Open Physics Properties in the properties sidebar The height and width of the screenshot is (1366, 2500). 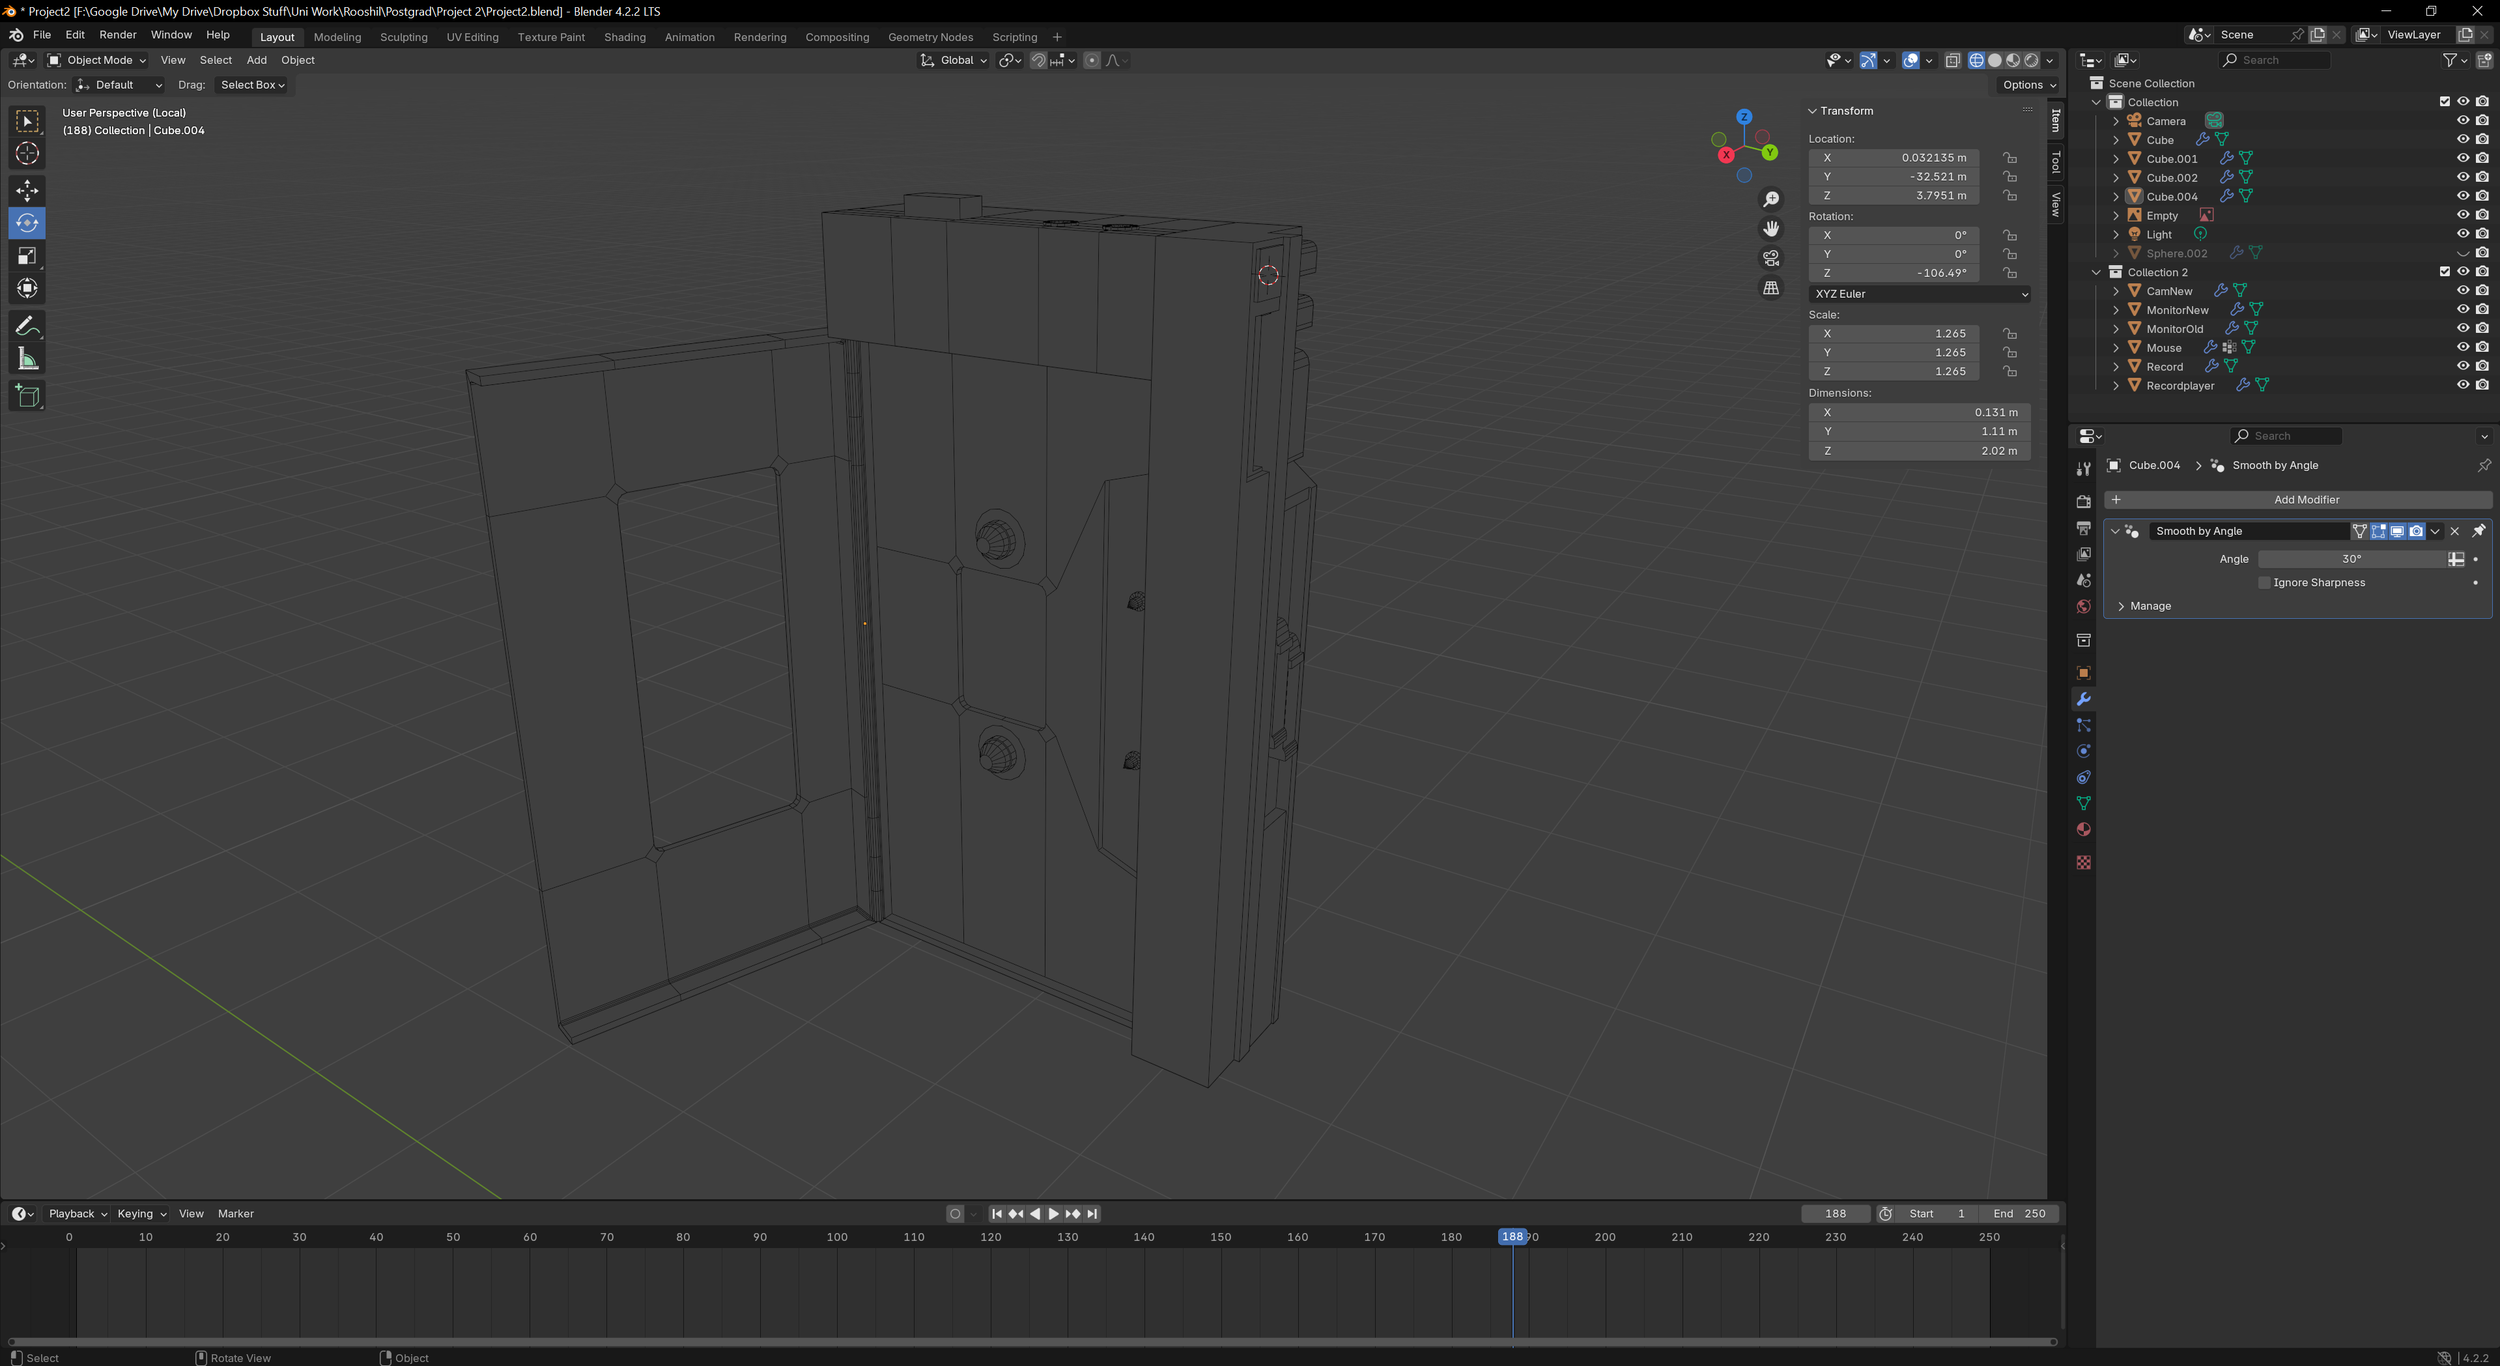pyautogui.click(x=2083, y=751)
